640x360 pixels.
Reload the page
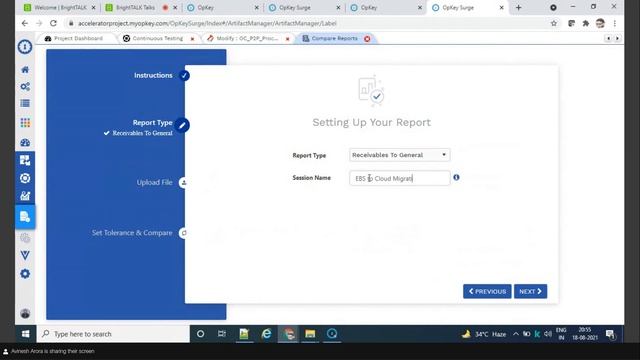[x=53, y=24]
